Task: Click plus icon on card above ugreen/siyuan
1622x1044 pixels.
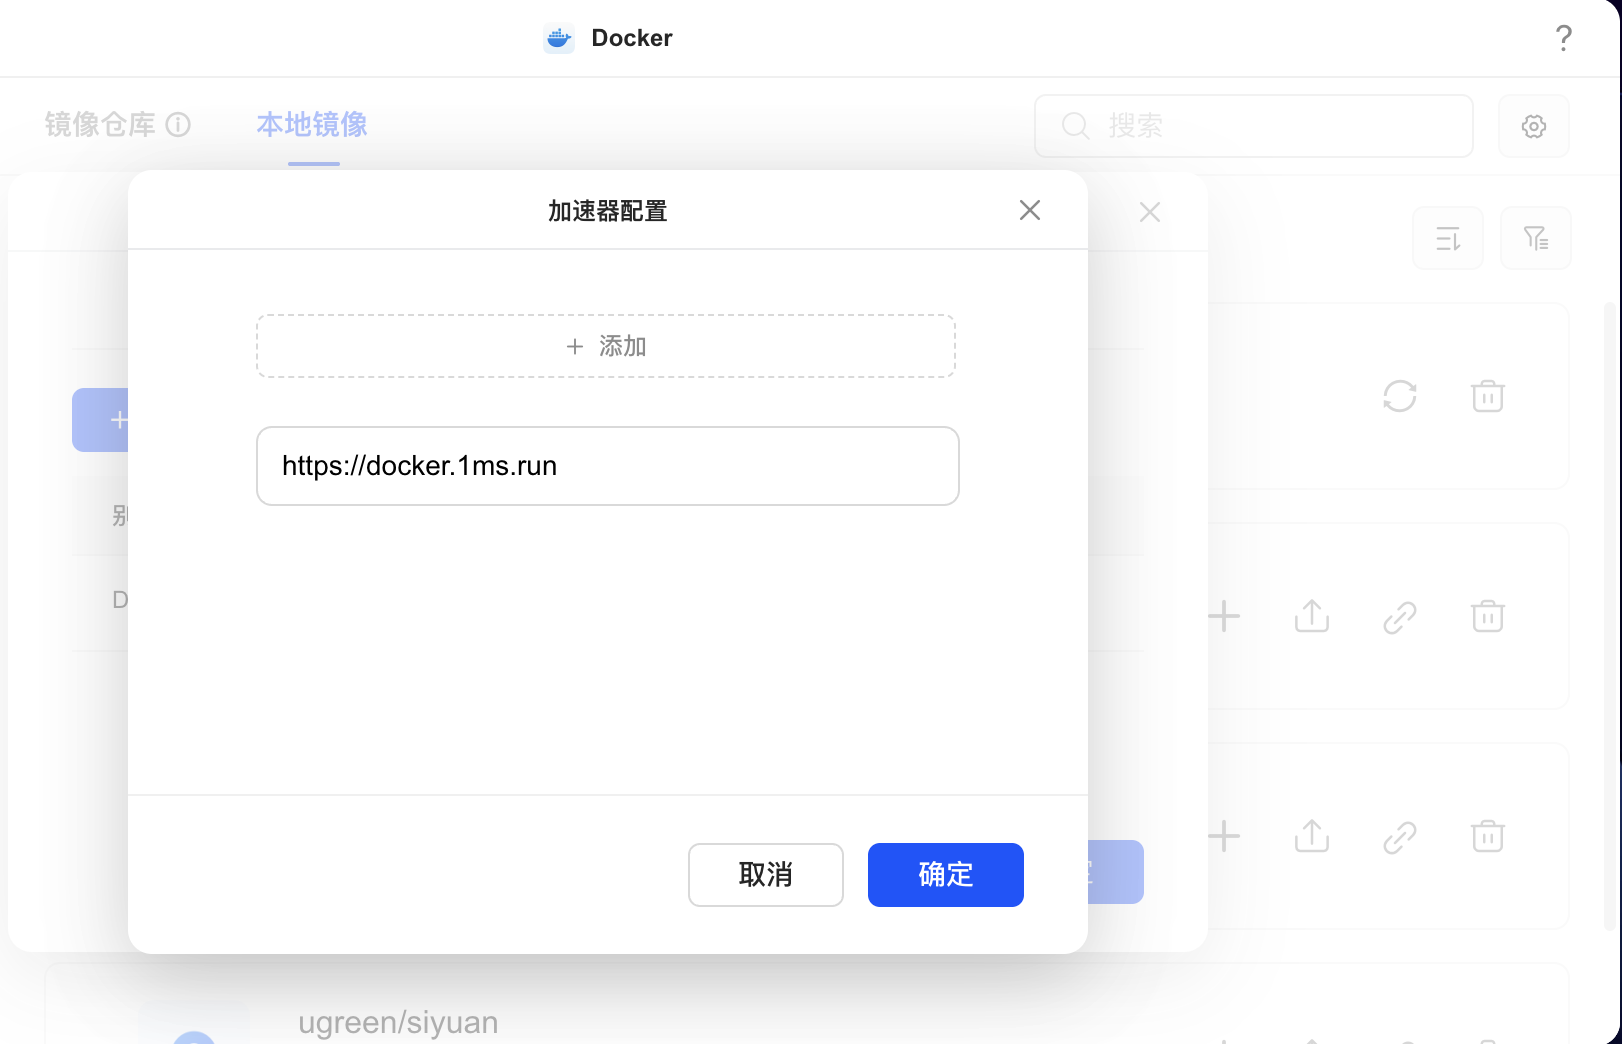Action: click(1224, 836)
